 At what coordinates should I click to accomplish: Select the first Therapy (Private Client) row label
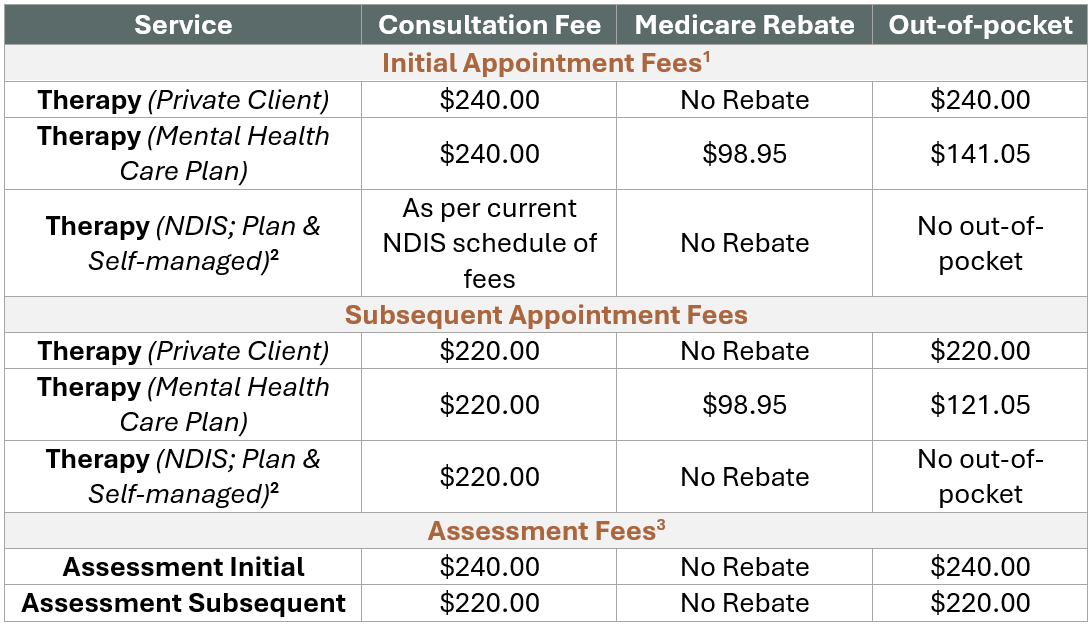pyautogui.click(x=183, y=100)
